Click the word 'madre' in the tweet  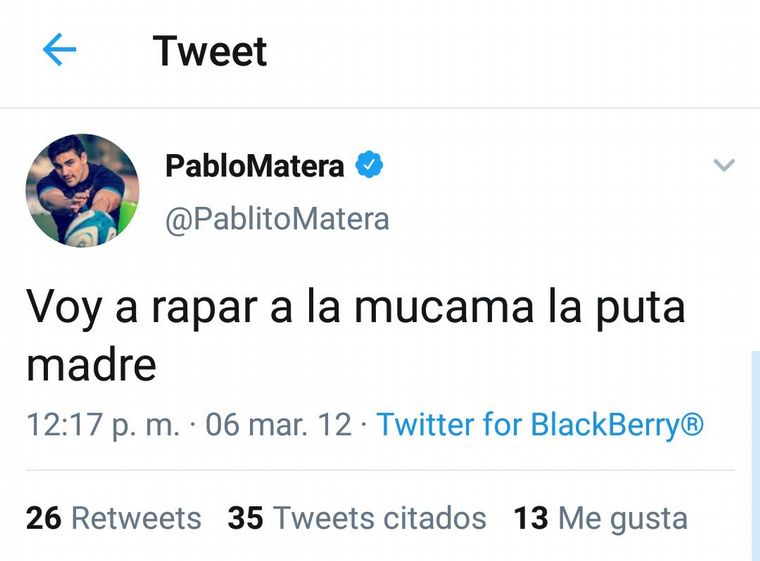91,365
